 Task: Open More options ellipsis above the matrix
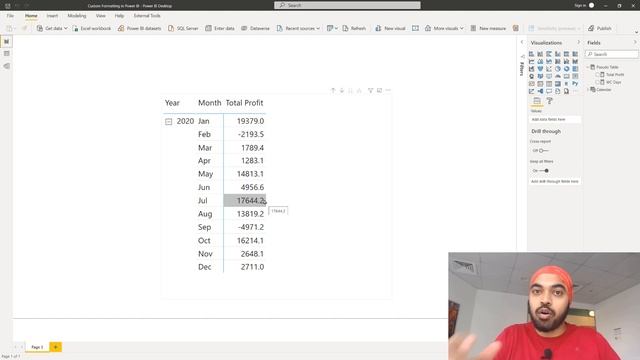point(388,90)
